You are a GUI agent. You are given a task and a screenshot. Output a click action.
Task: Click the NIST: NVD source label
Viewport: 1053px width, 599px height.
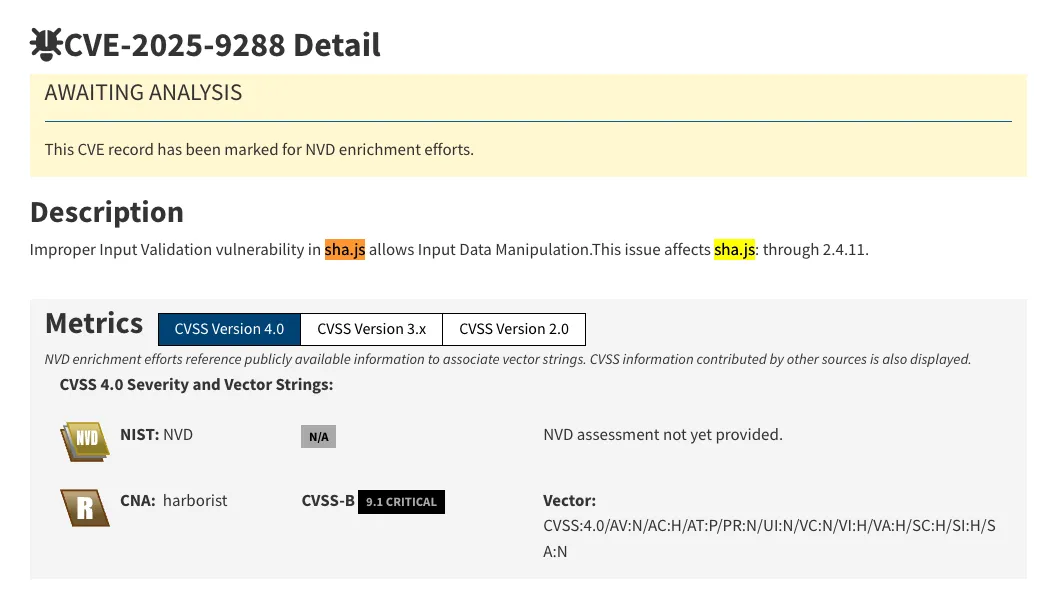click(x=156, y=434)
